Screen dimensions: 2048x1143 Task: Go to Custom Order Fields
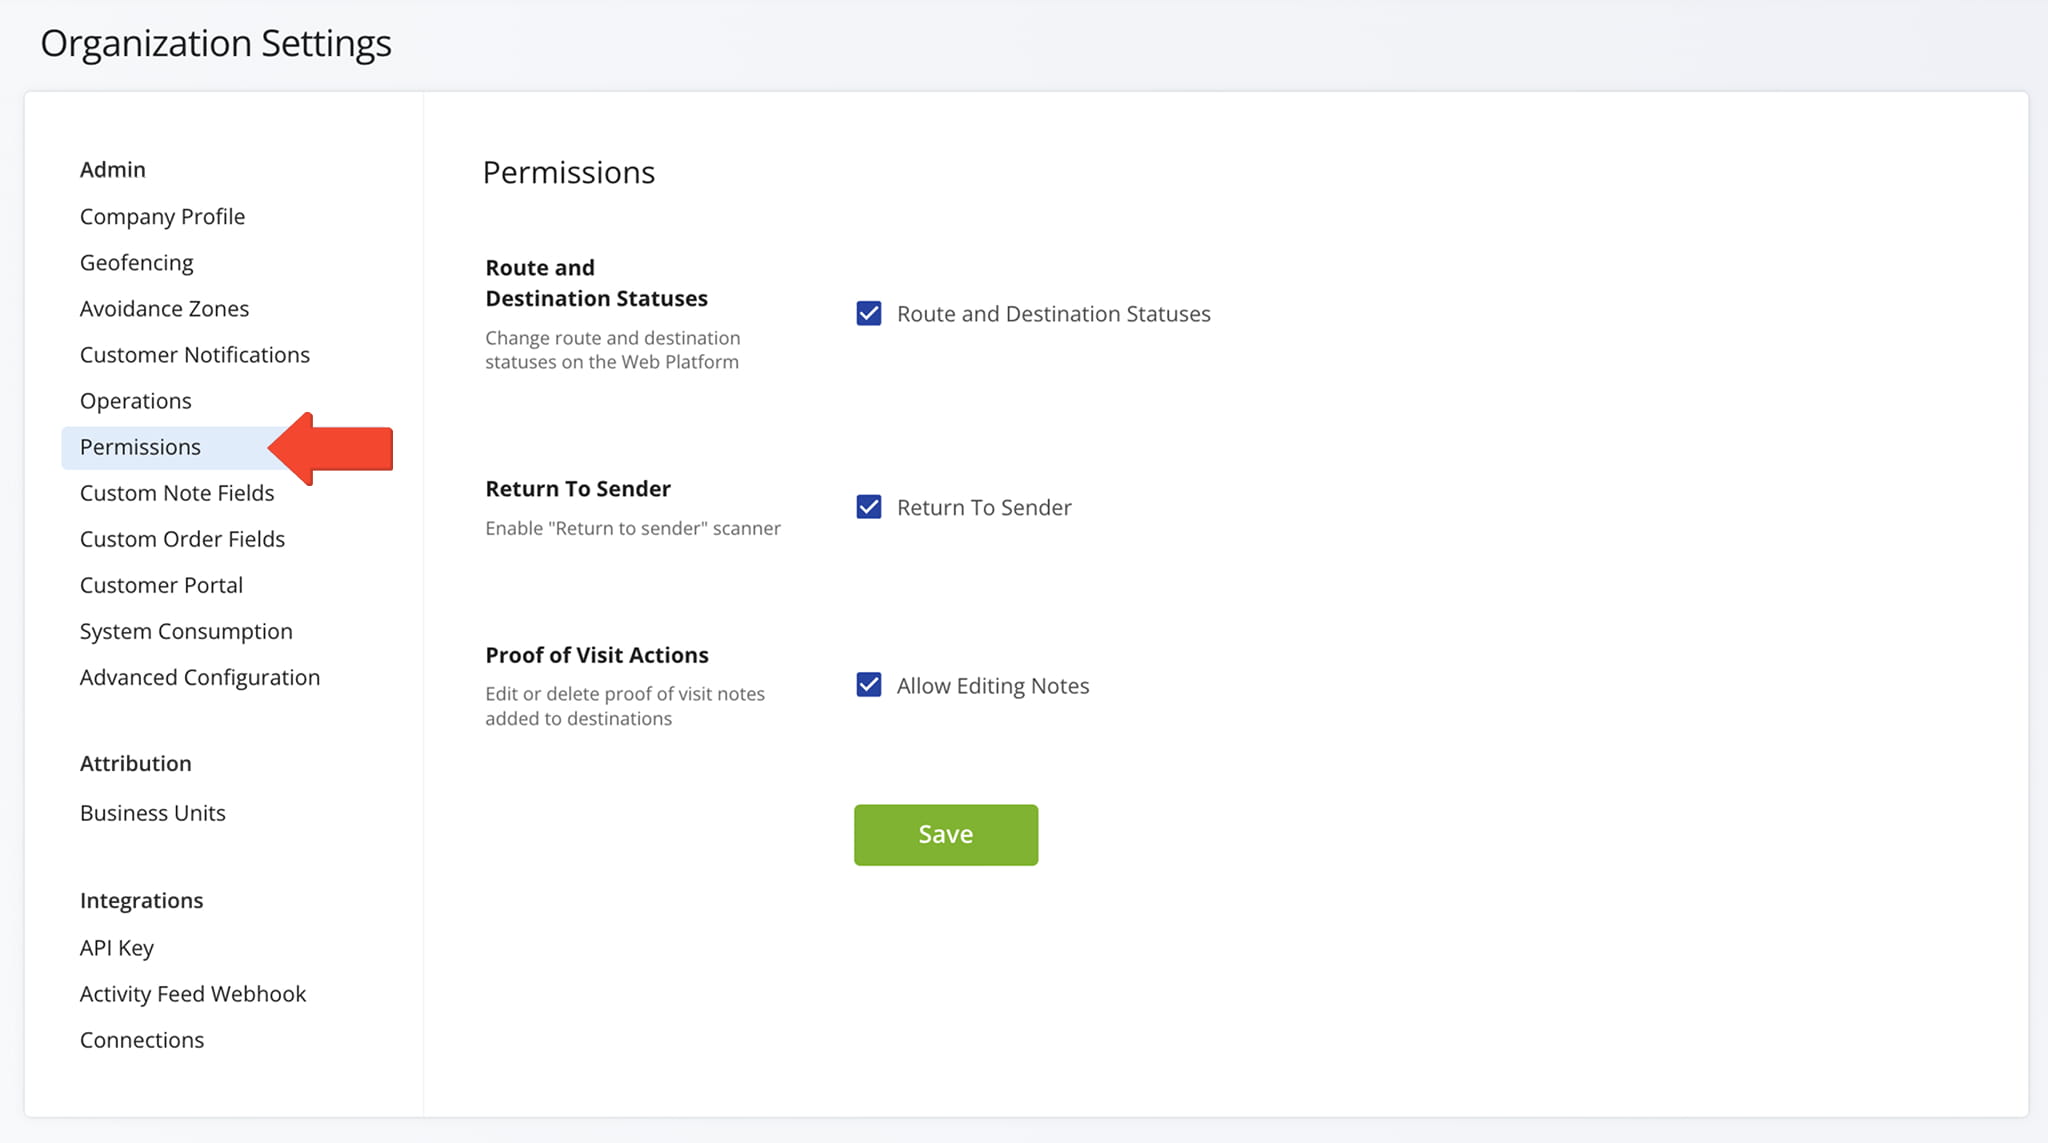[x=182, y=539]
